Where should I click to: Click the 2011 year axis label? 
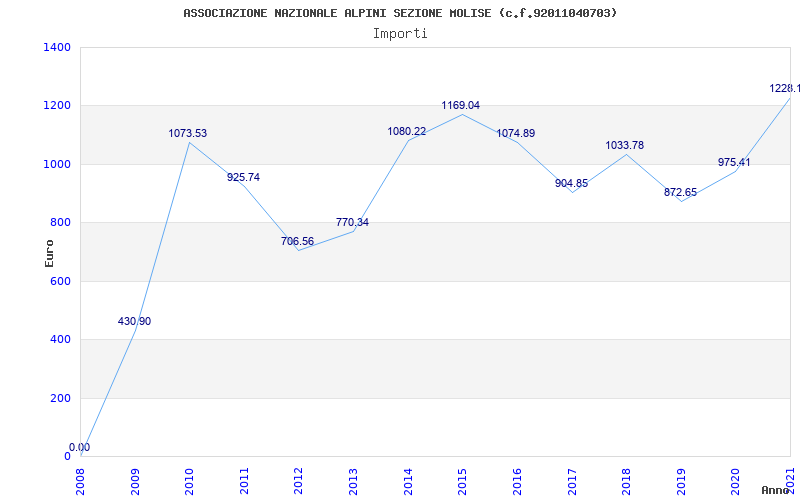244,482
